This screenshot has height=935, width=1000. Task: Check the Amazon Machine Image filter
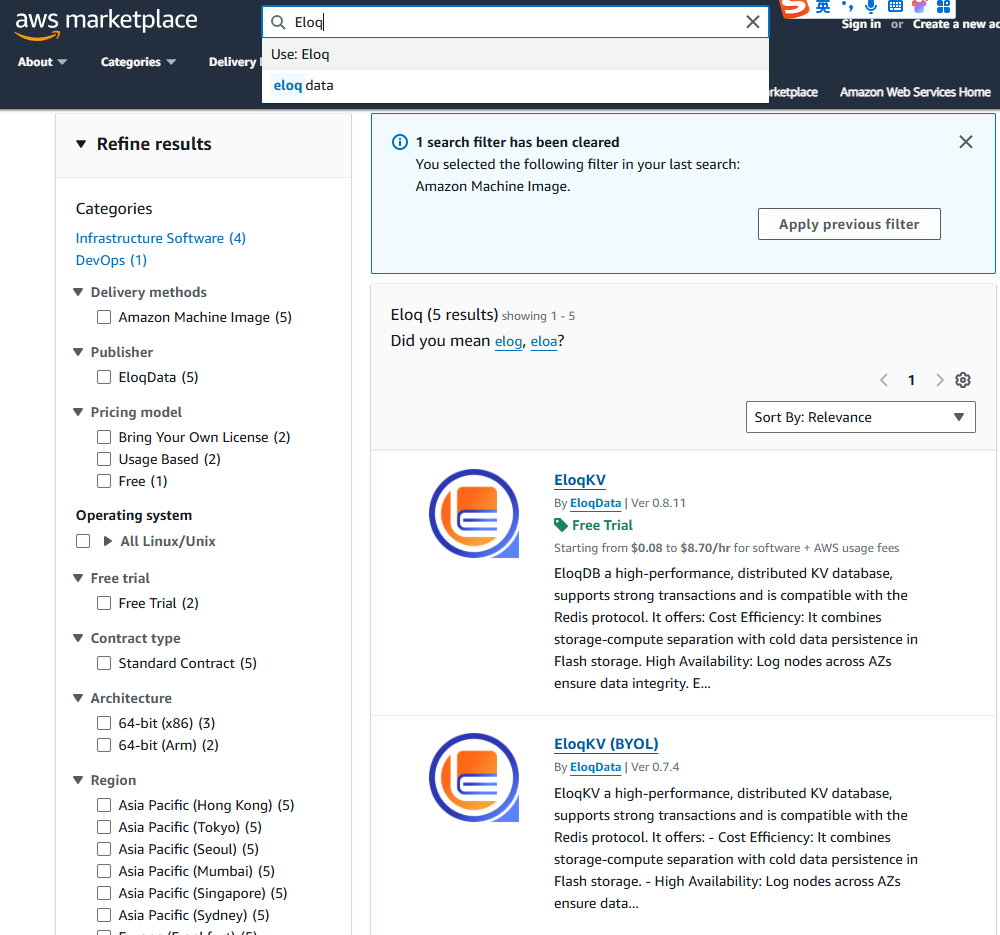pyautogui.click(x=104, y=317)
